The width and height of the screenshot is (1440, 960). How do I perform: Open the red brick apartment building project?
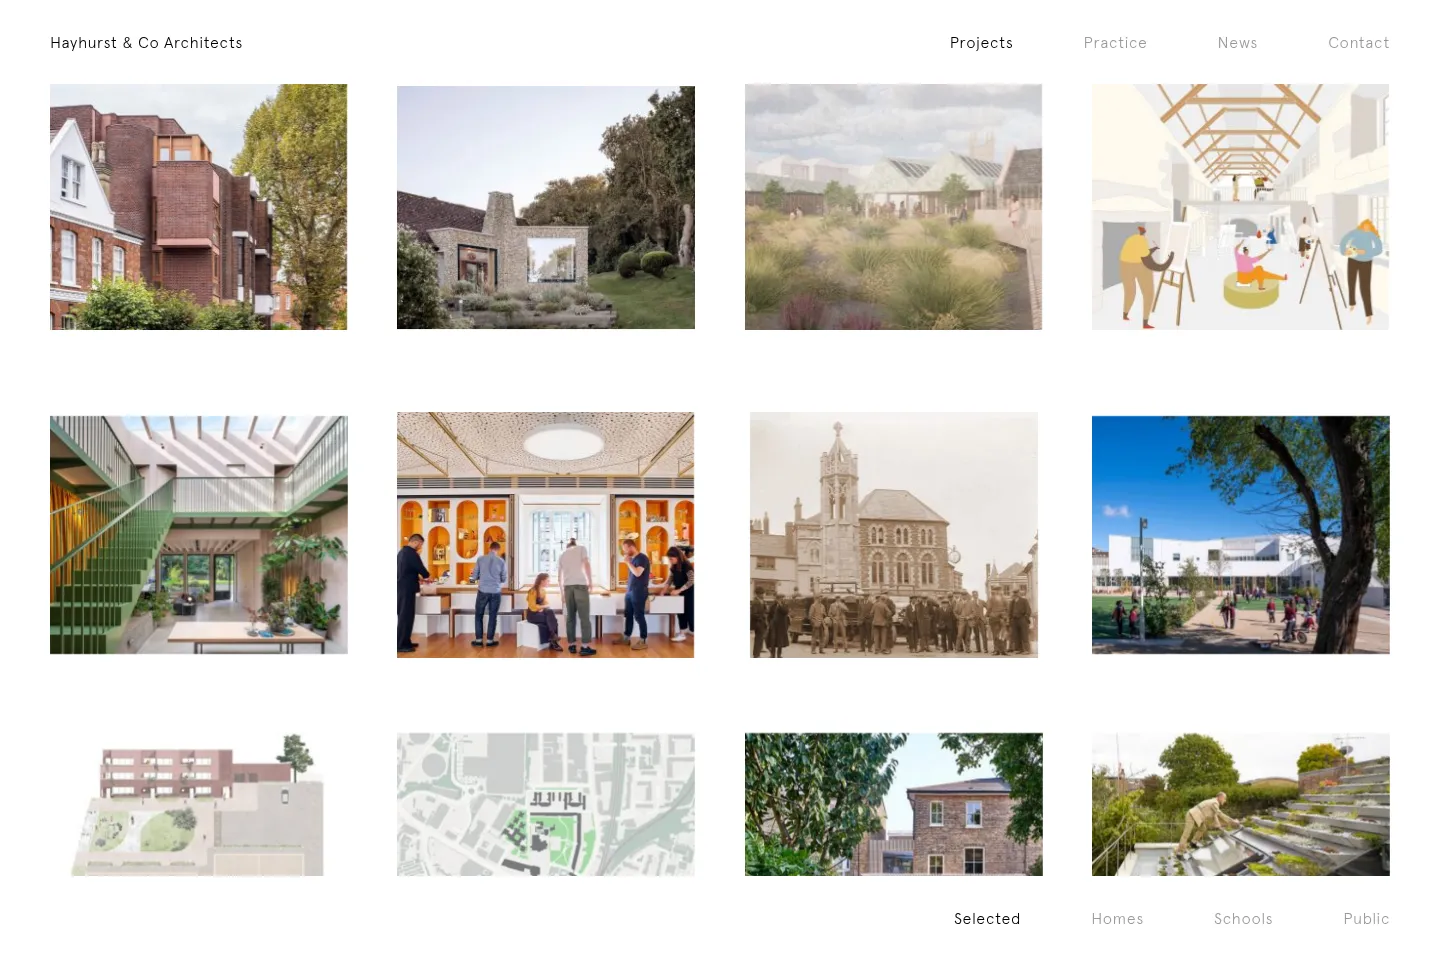point(199,207)
